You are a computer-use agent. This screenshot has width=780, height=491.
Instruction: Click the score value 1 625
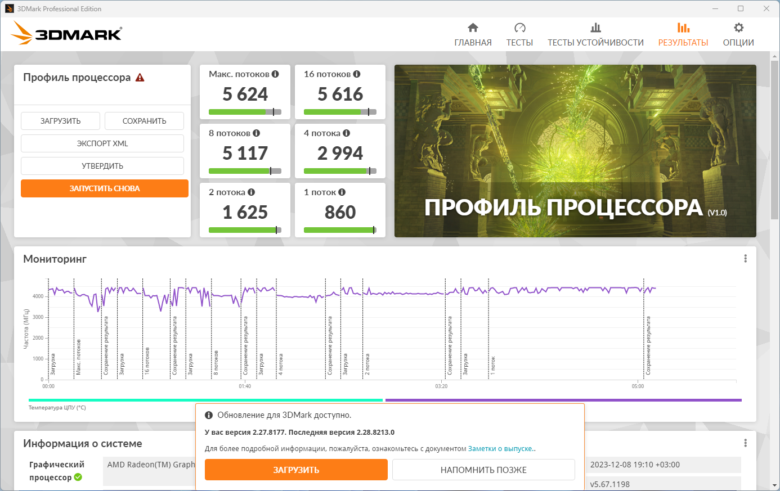pos(245,212)
